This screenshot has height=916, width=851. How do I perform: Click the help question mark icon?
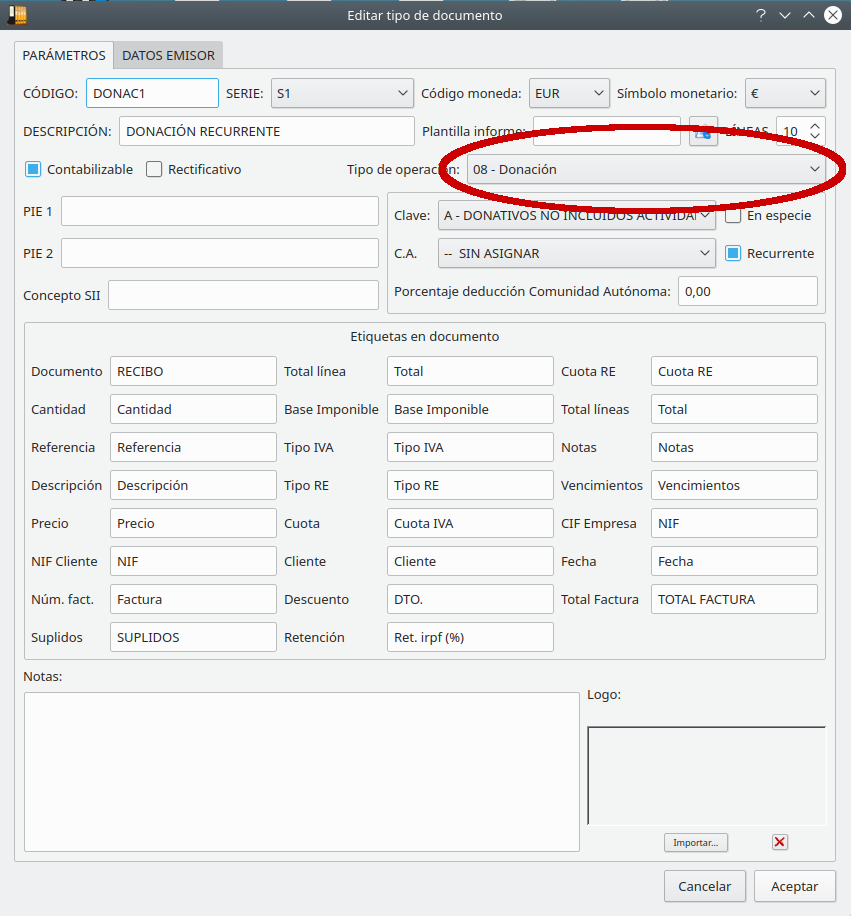760,15
